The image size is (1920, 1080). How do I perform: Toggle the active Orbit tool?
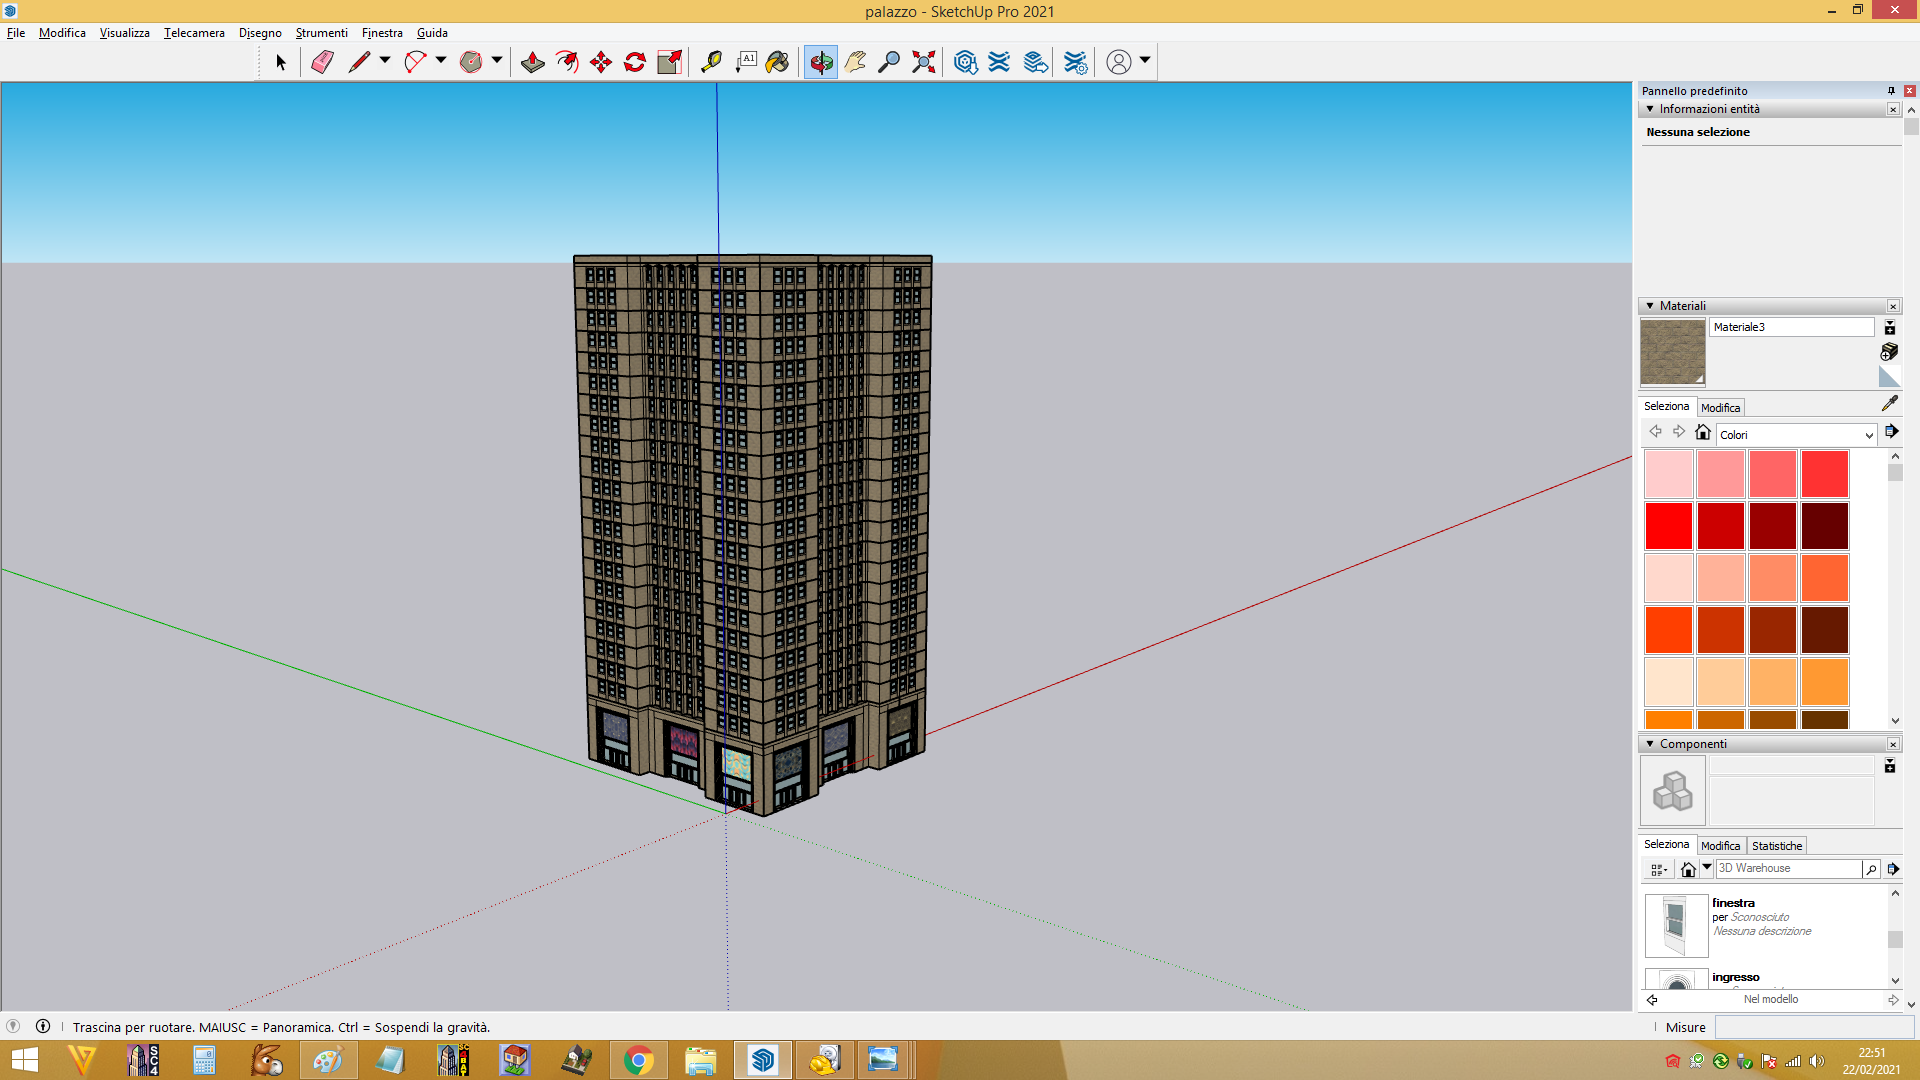coord(821,62)
